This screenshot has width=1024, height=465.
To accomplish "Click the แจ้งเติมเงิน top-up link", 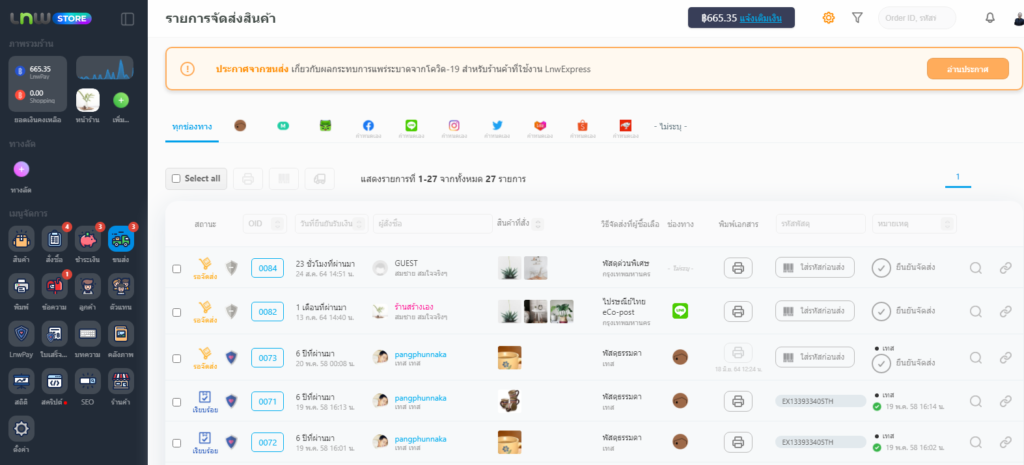I will [x=767, y=18].
